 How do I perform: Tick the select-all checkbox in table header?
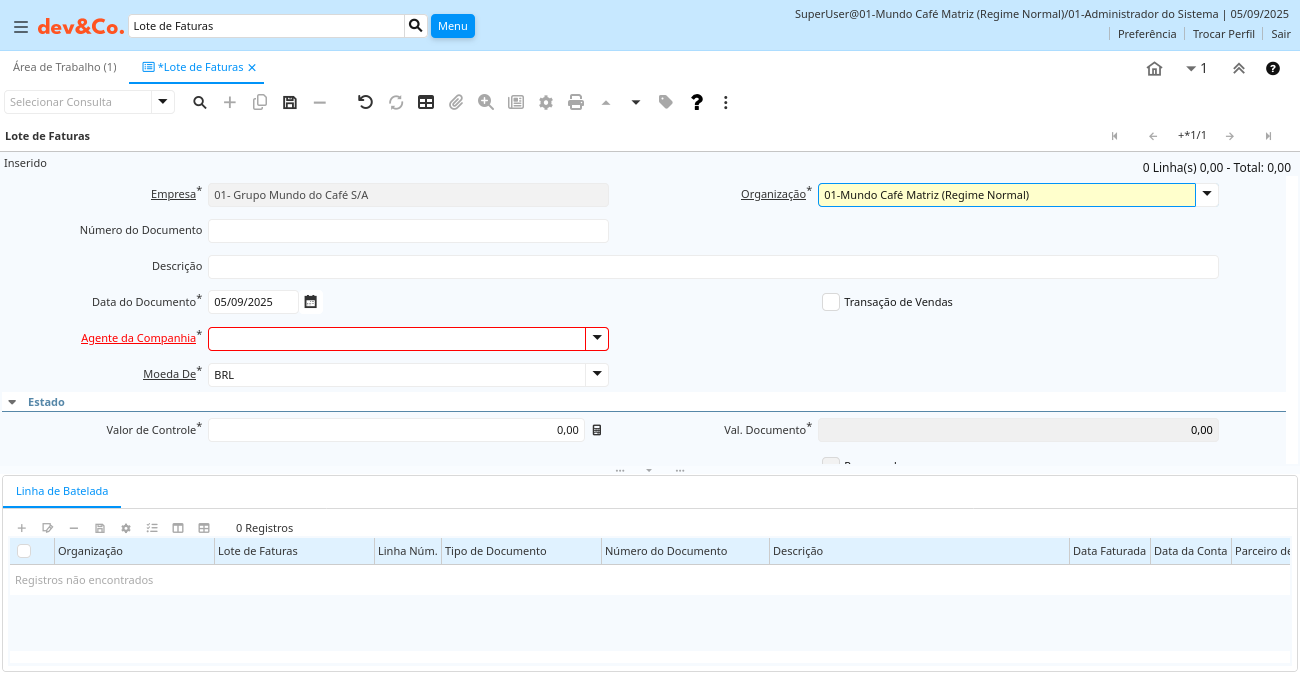(x=24, y=551)
